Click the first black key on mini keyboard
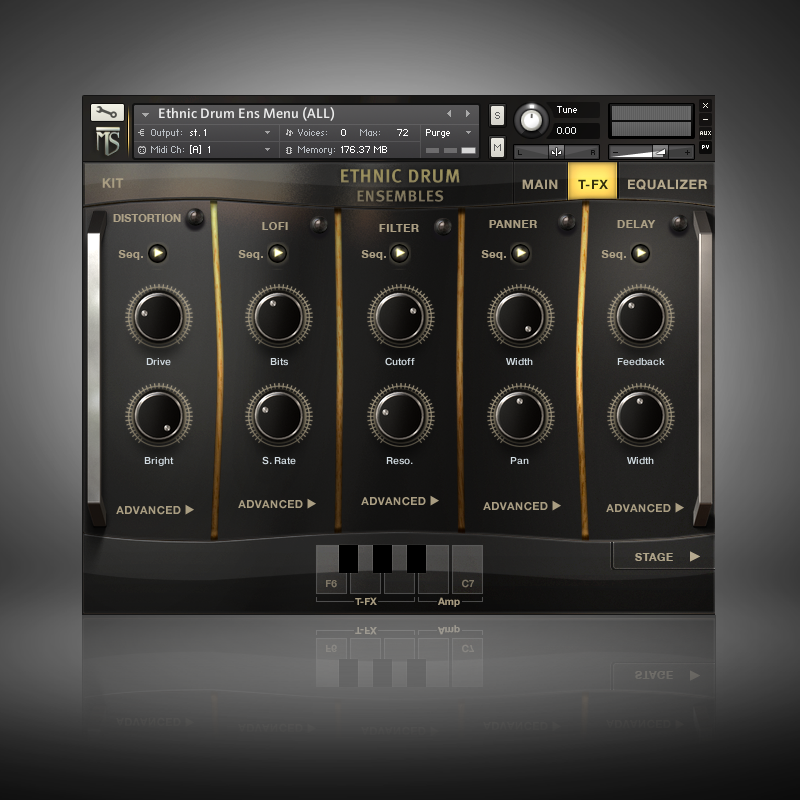Image resolution: width=800 pixels, height=800 pixels. [348, 559]
